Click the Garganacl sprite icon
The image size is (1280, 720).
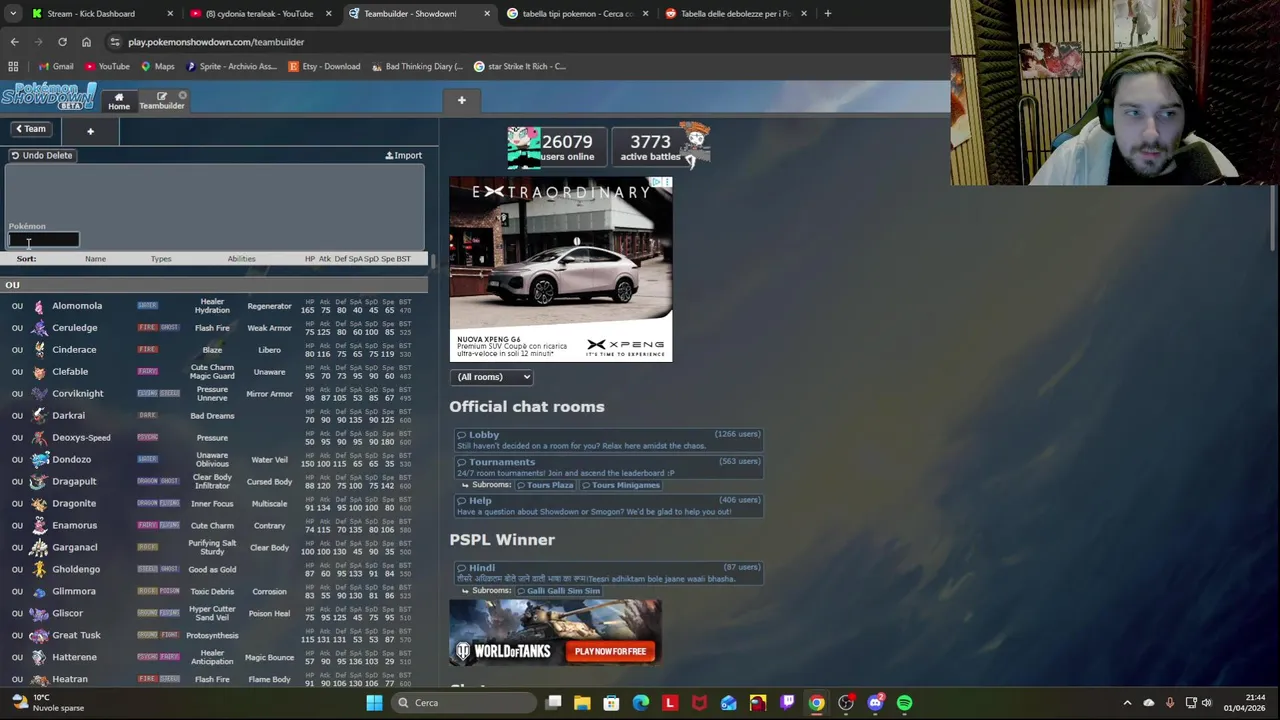39,547
